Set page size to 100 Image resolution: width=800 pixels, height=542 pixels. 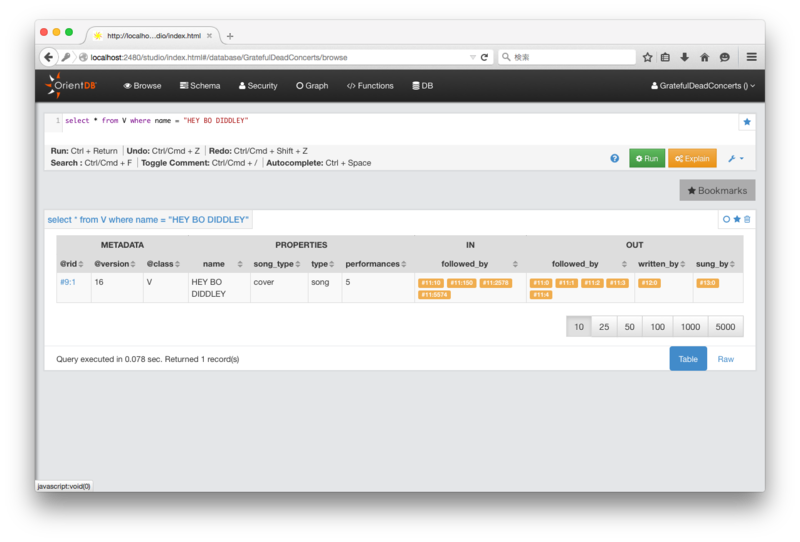coord(658,327)
